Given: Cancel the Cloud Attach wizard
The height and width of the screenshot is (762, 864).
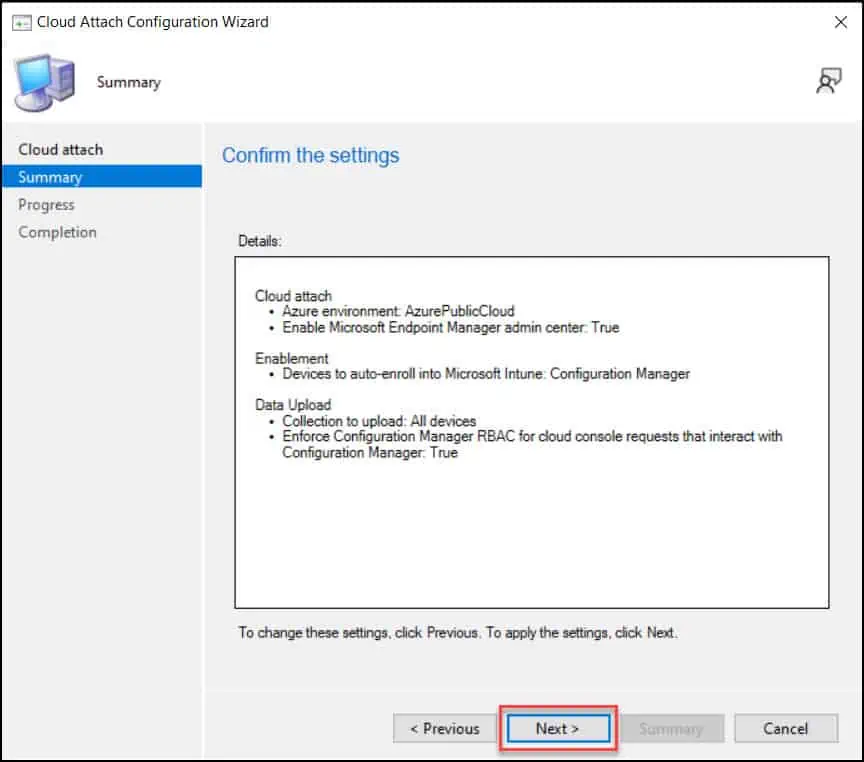Looking at the screenshot, I should pos(785,728).
